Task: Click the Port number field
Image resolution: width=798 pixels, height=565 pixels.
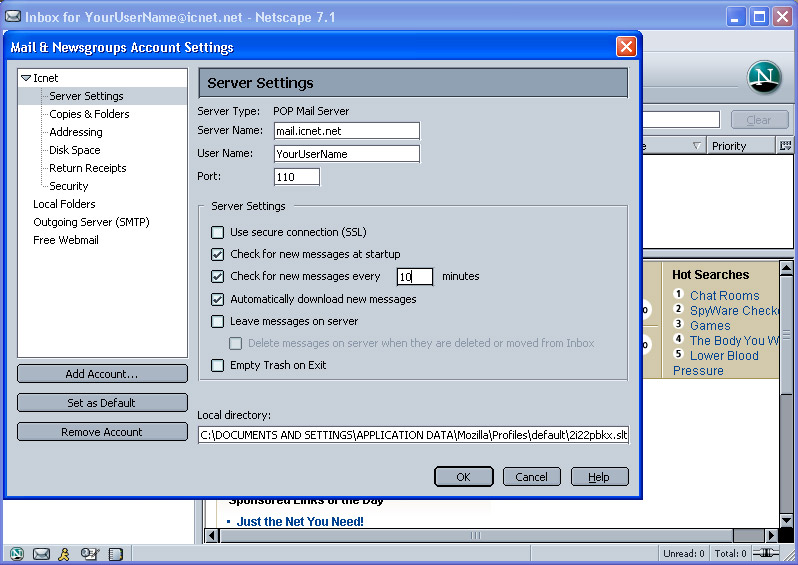Action: pyautogui.click(x=297, y=177)
